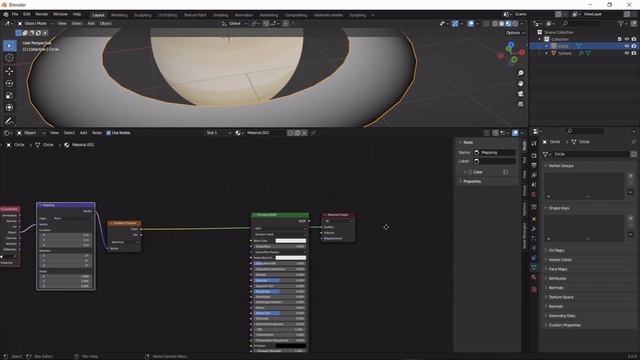Enable the Color checkbox in Node panel
The height and width of the screenshot is (360, 640).
pos(470,172)
